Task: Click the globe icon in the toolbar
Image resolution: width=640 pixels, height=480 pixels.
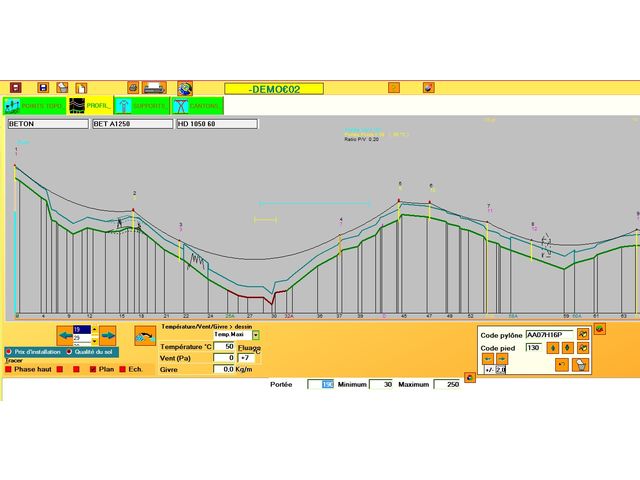Action: (x=185, y=88)
